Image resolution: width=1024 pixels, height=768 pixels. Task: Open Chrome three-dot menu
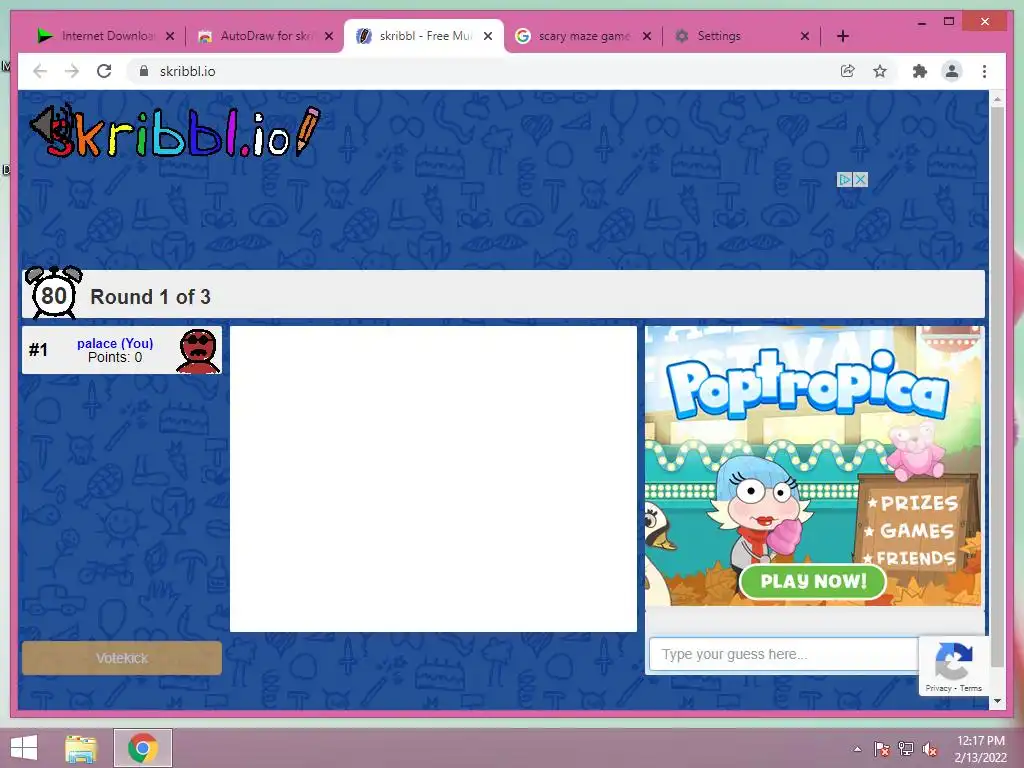point(984,71)
